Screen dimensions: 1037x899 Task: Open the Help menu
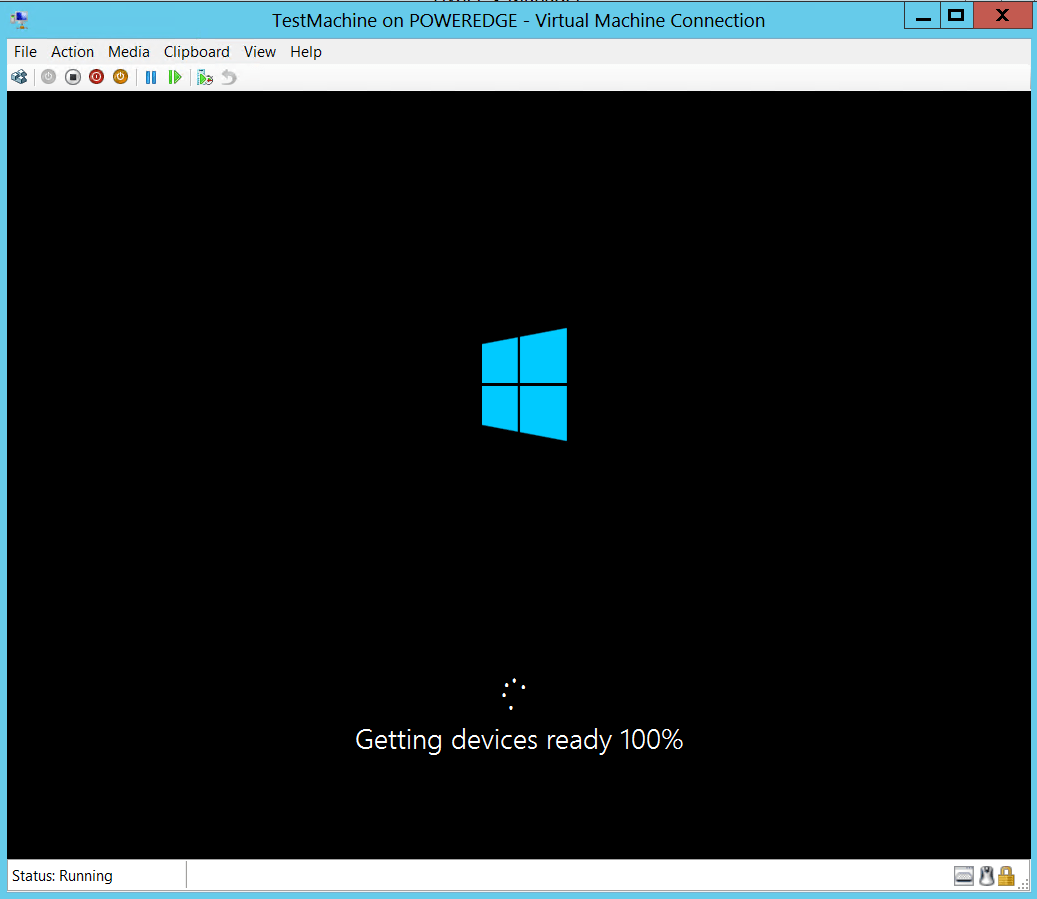[x=306, y=52]
